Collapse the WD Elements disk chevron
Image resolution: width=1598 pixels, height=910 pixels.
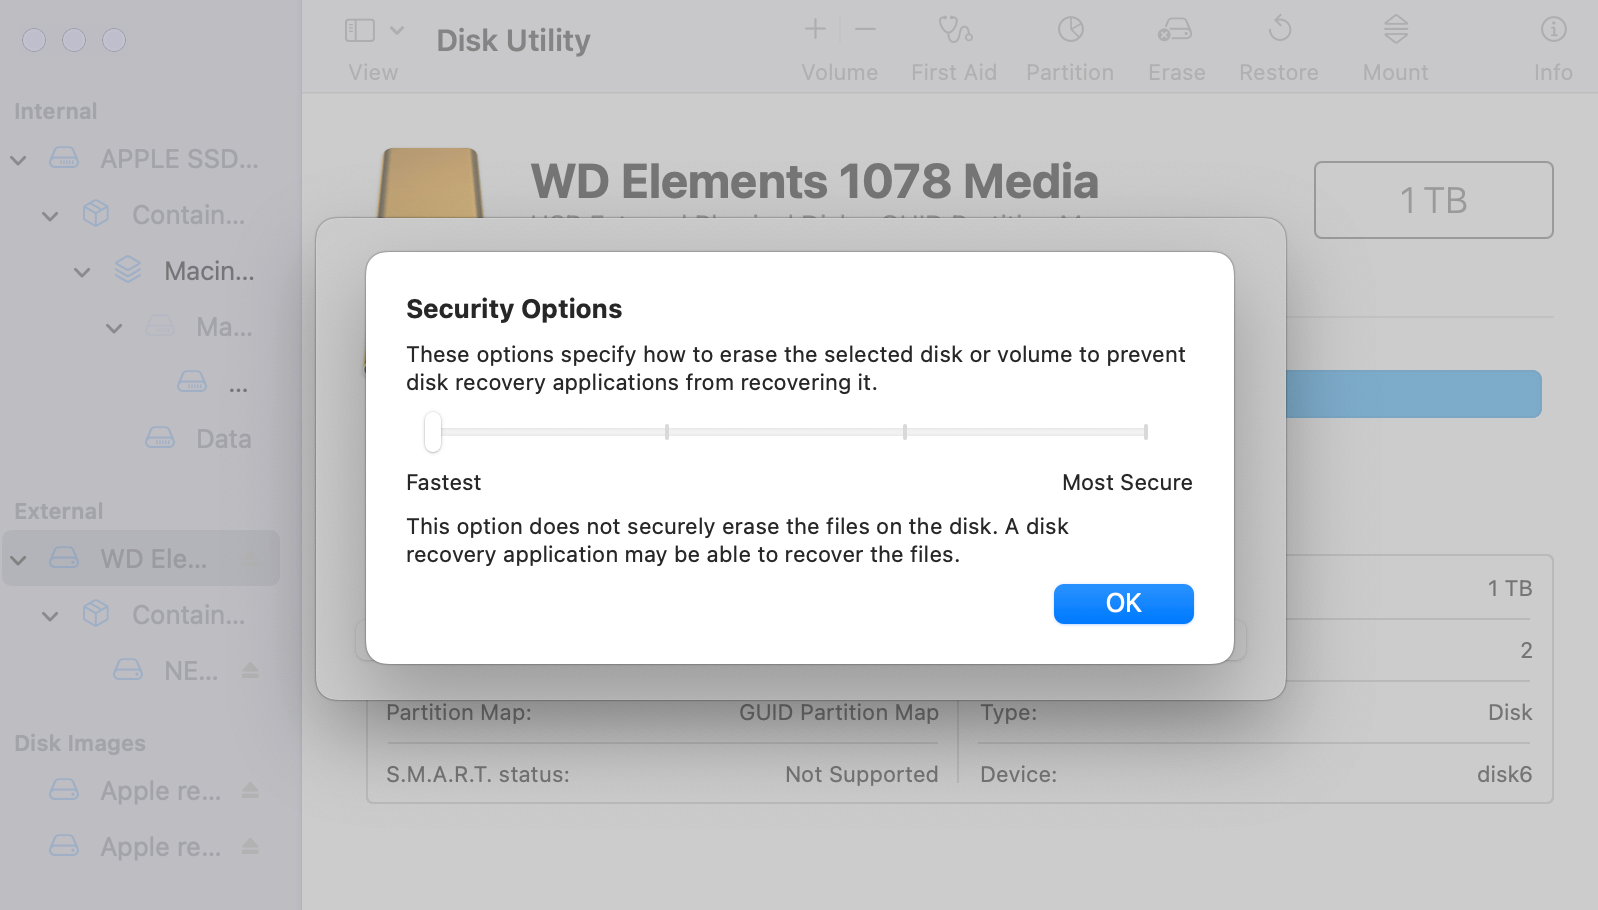coord(19,560)
